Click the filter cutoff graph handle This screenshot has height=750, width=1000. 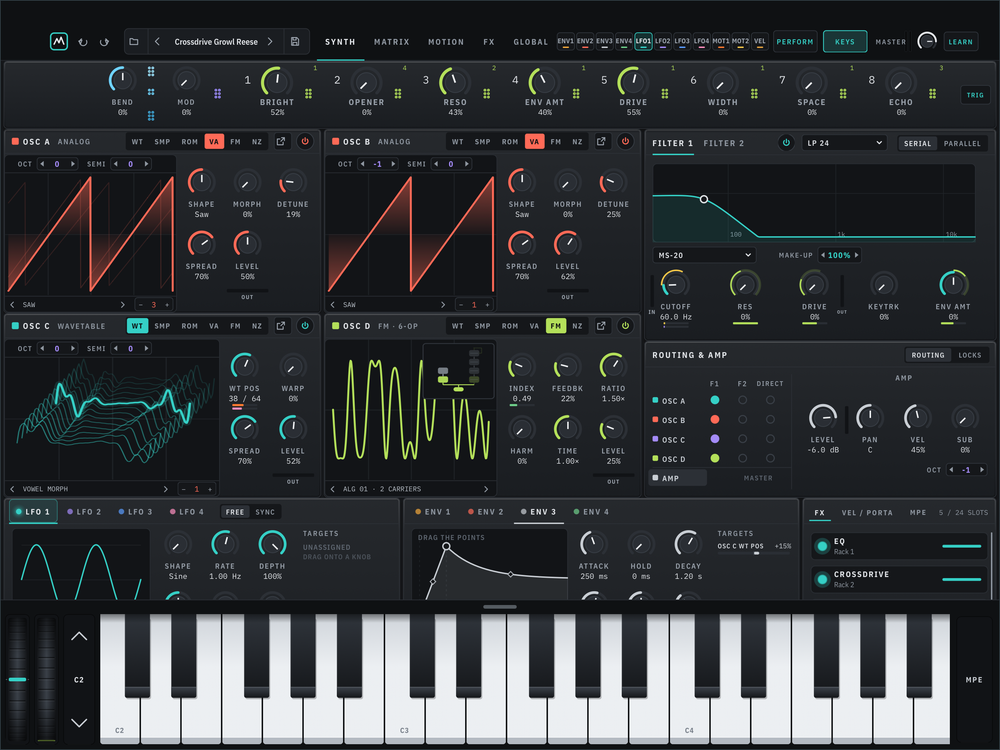703,200
